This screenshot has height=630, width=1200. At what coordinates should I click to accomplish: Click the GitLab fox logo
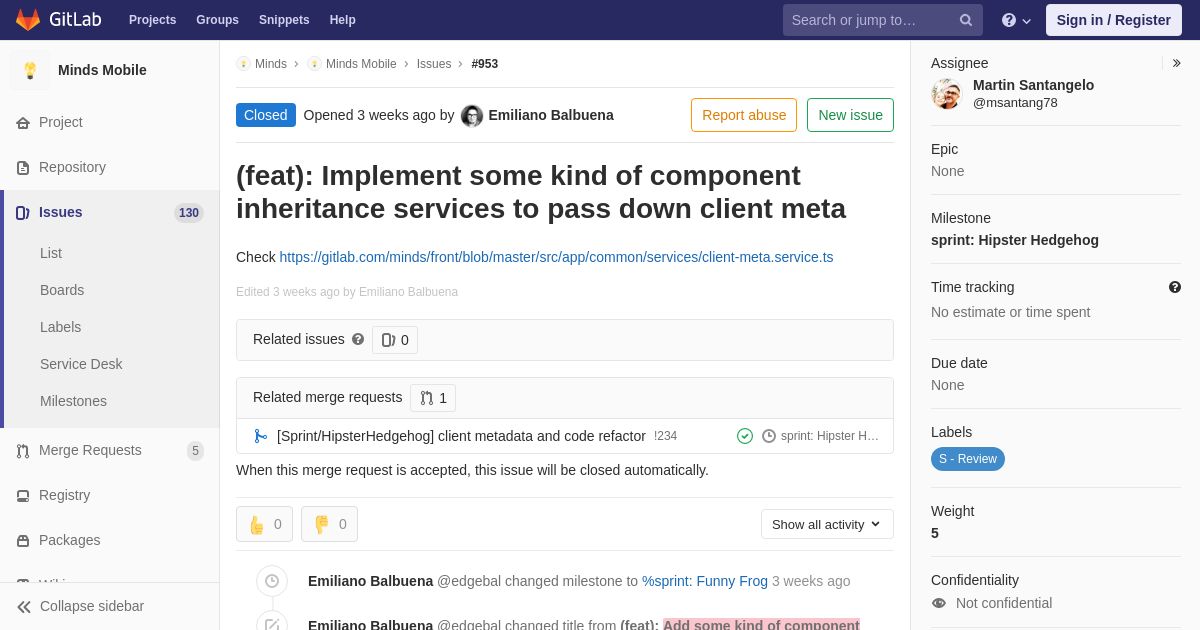28,20
